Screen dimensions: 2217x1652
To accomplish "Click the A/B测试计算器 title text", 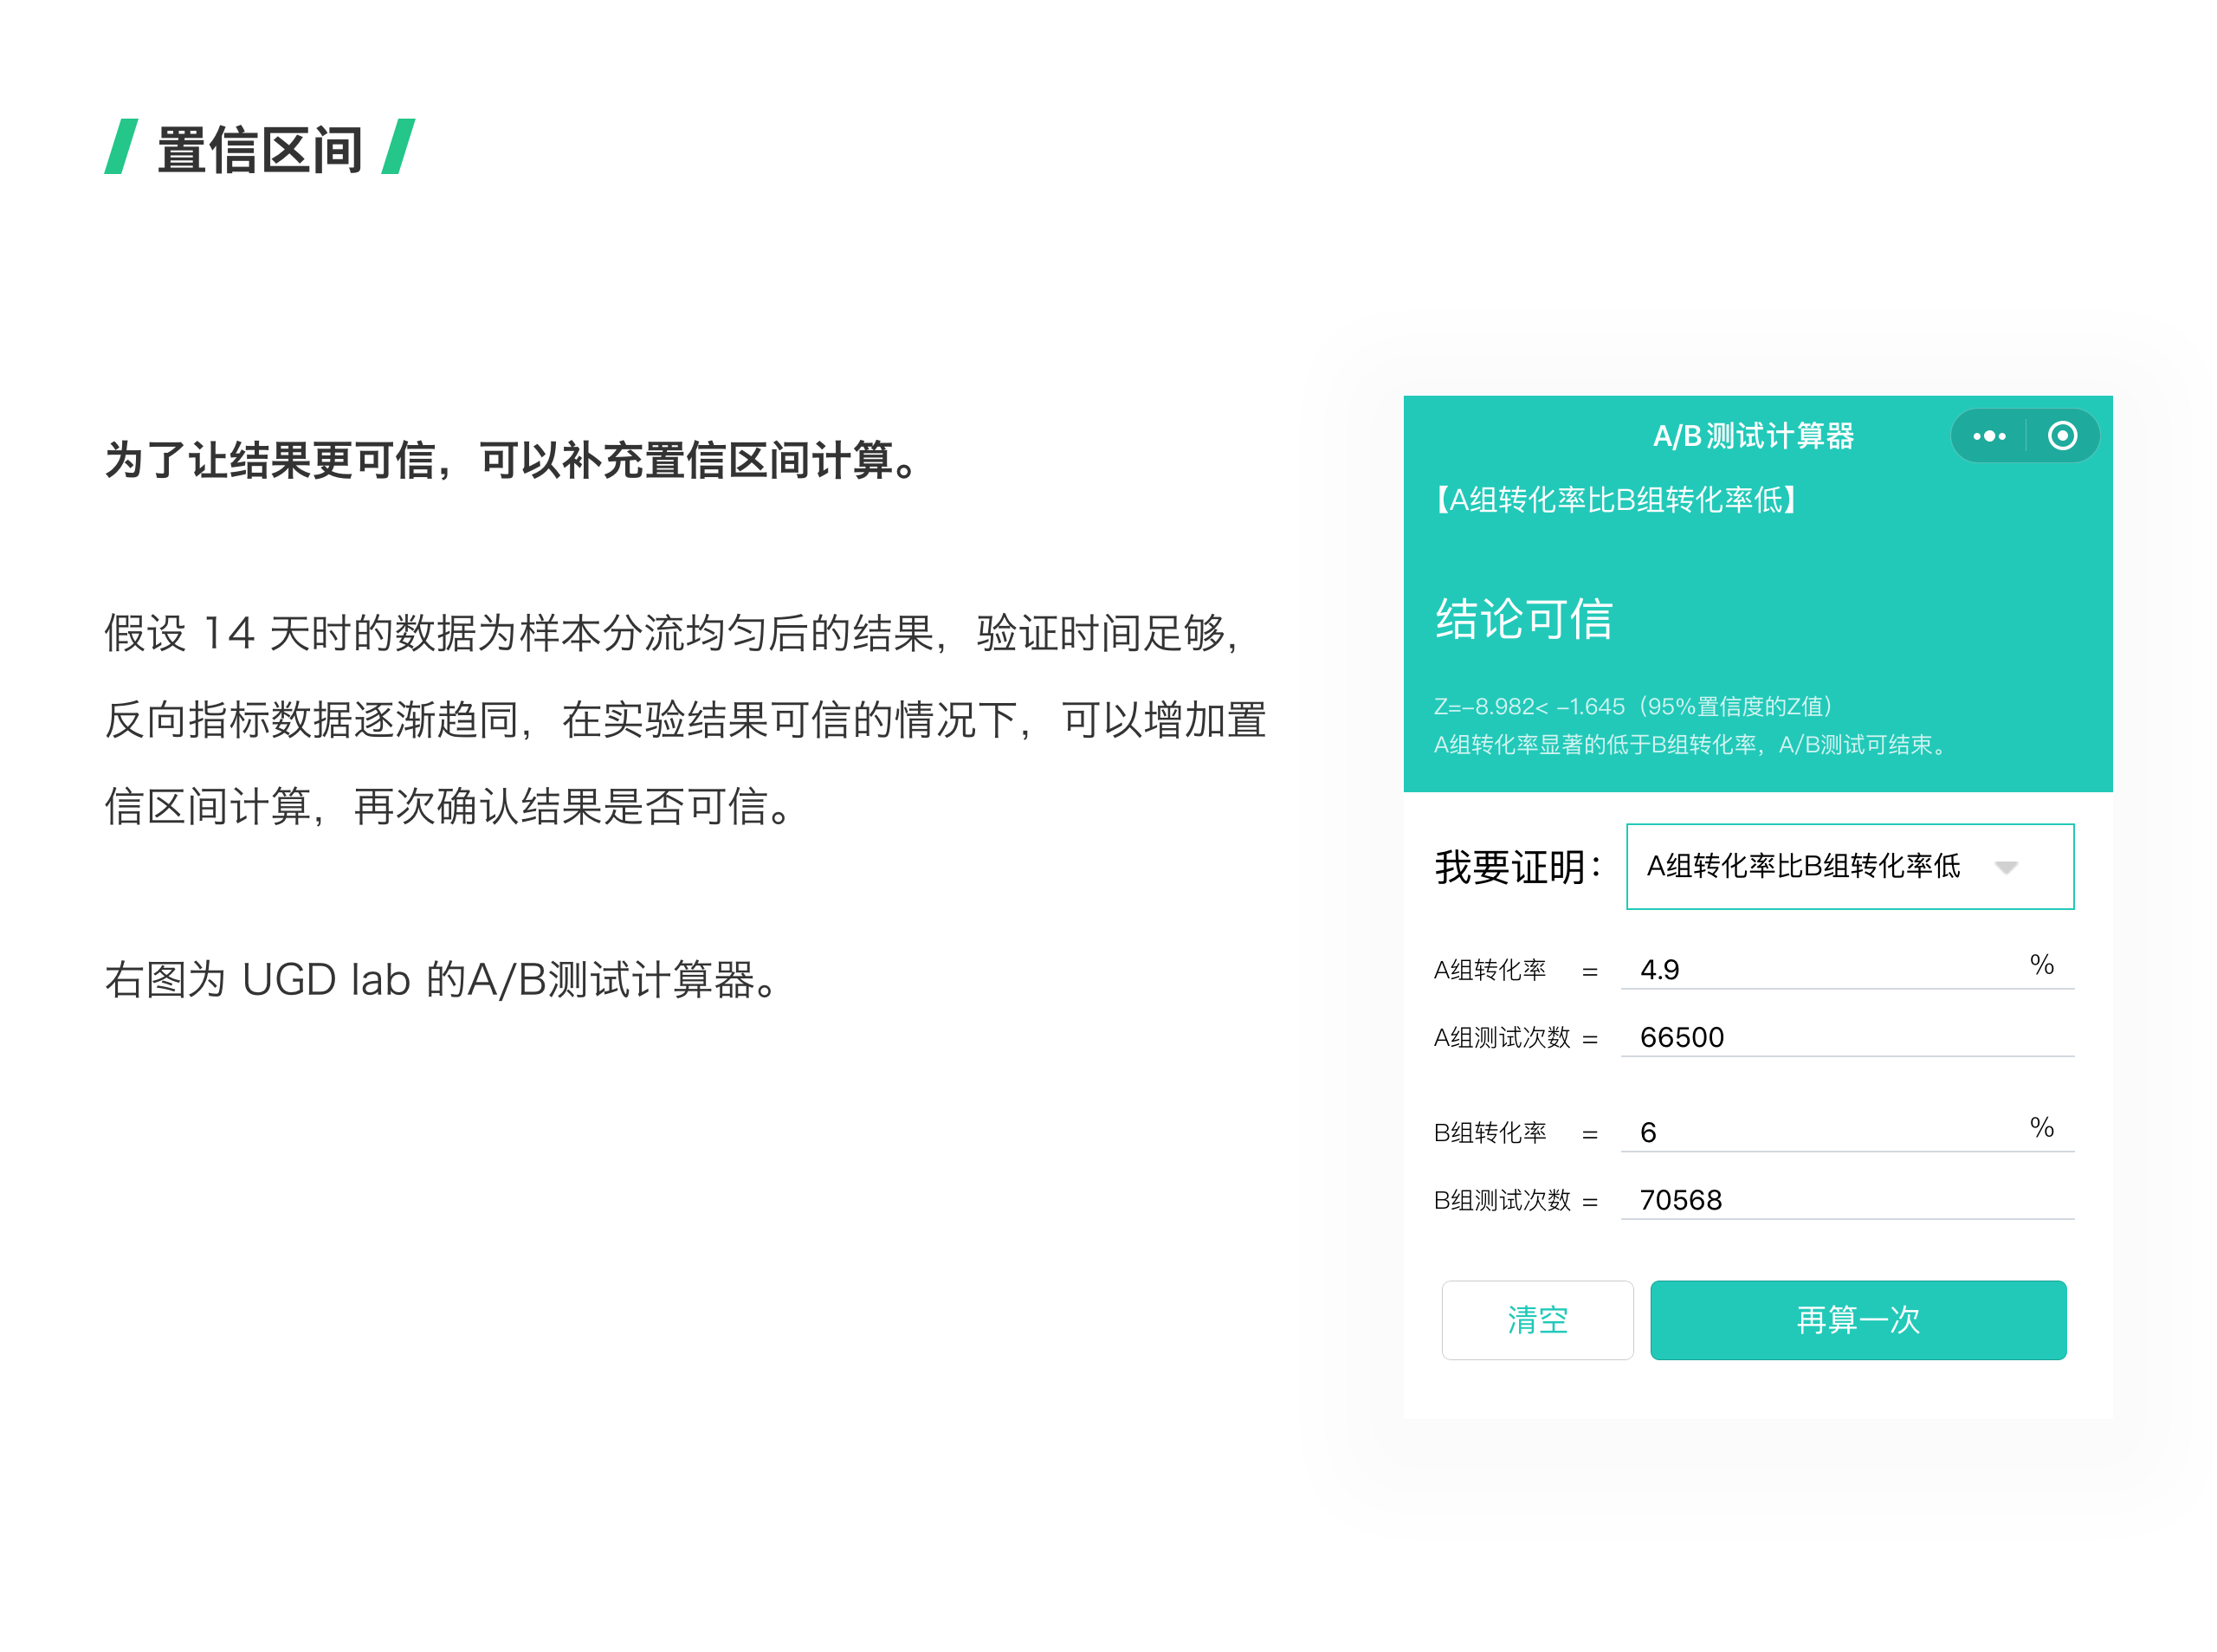I will click(1753, 436).
